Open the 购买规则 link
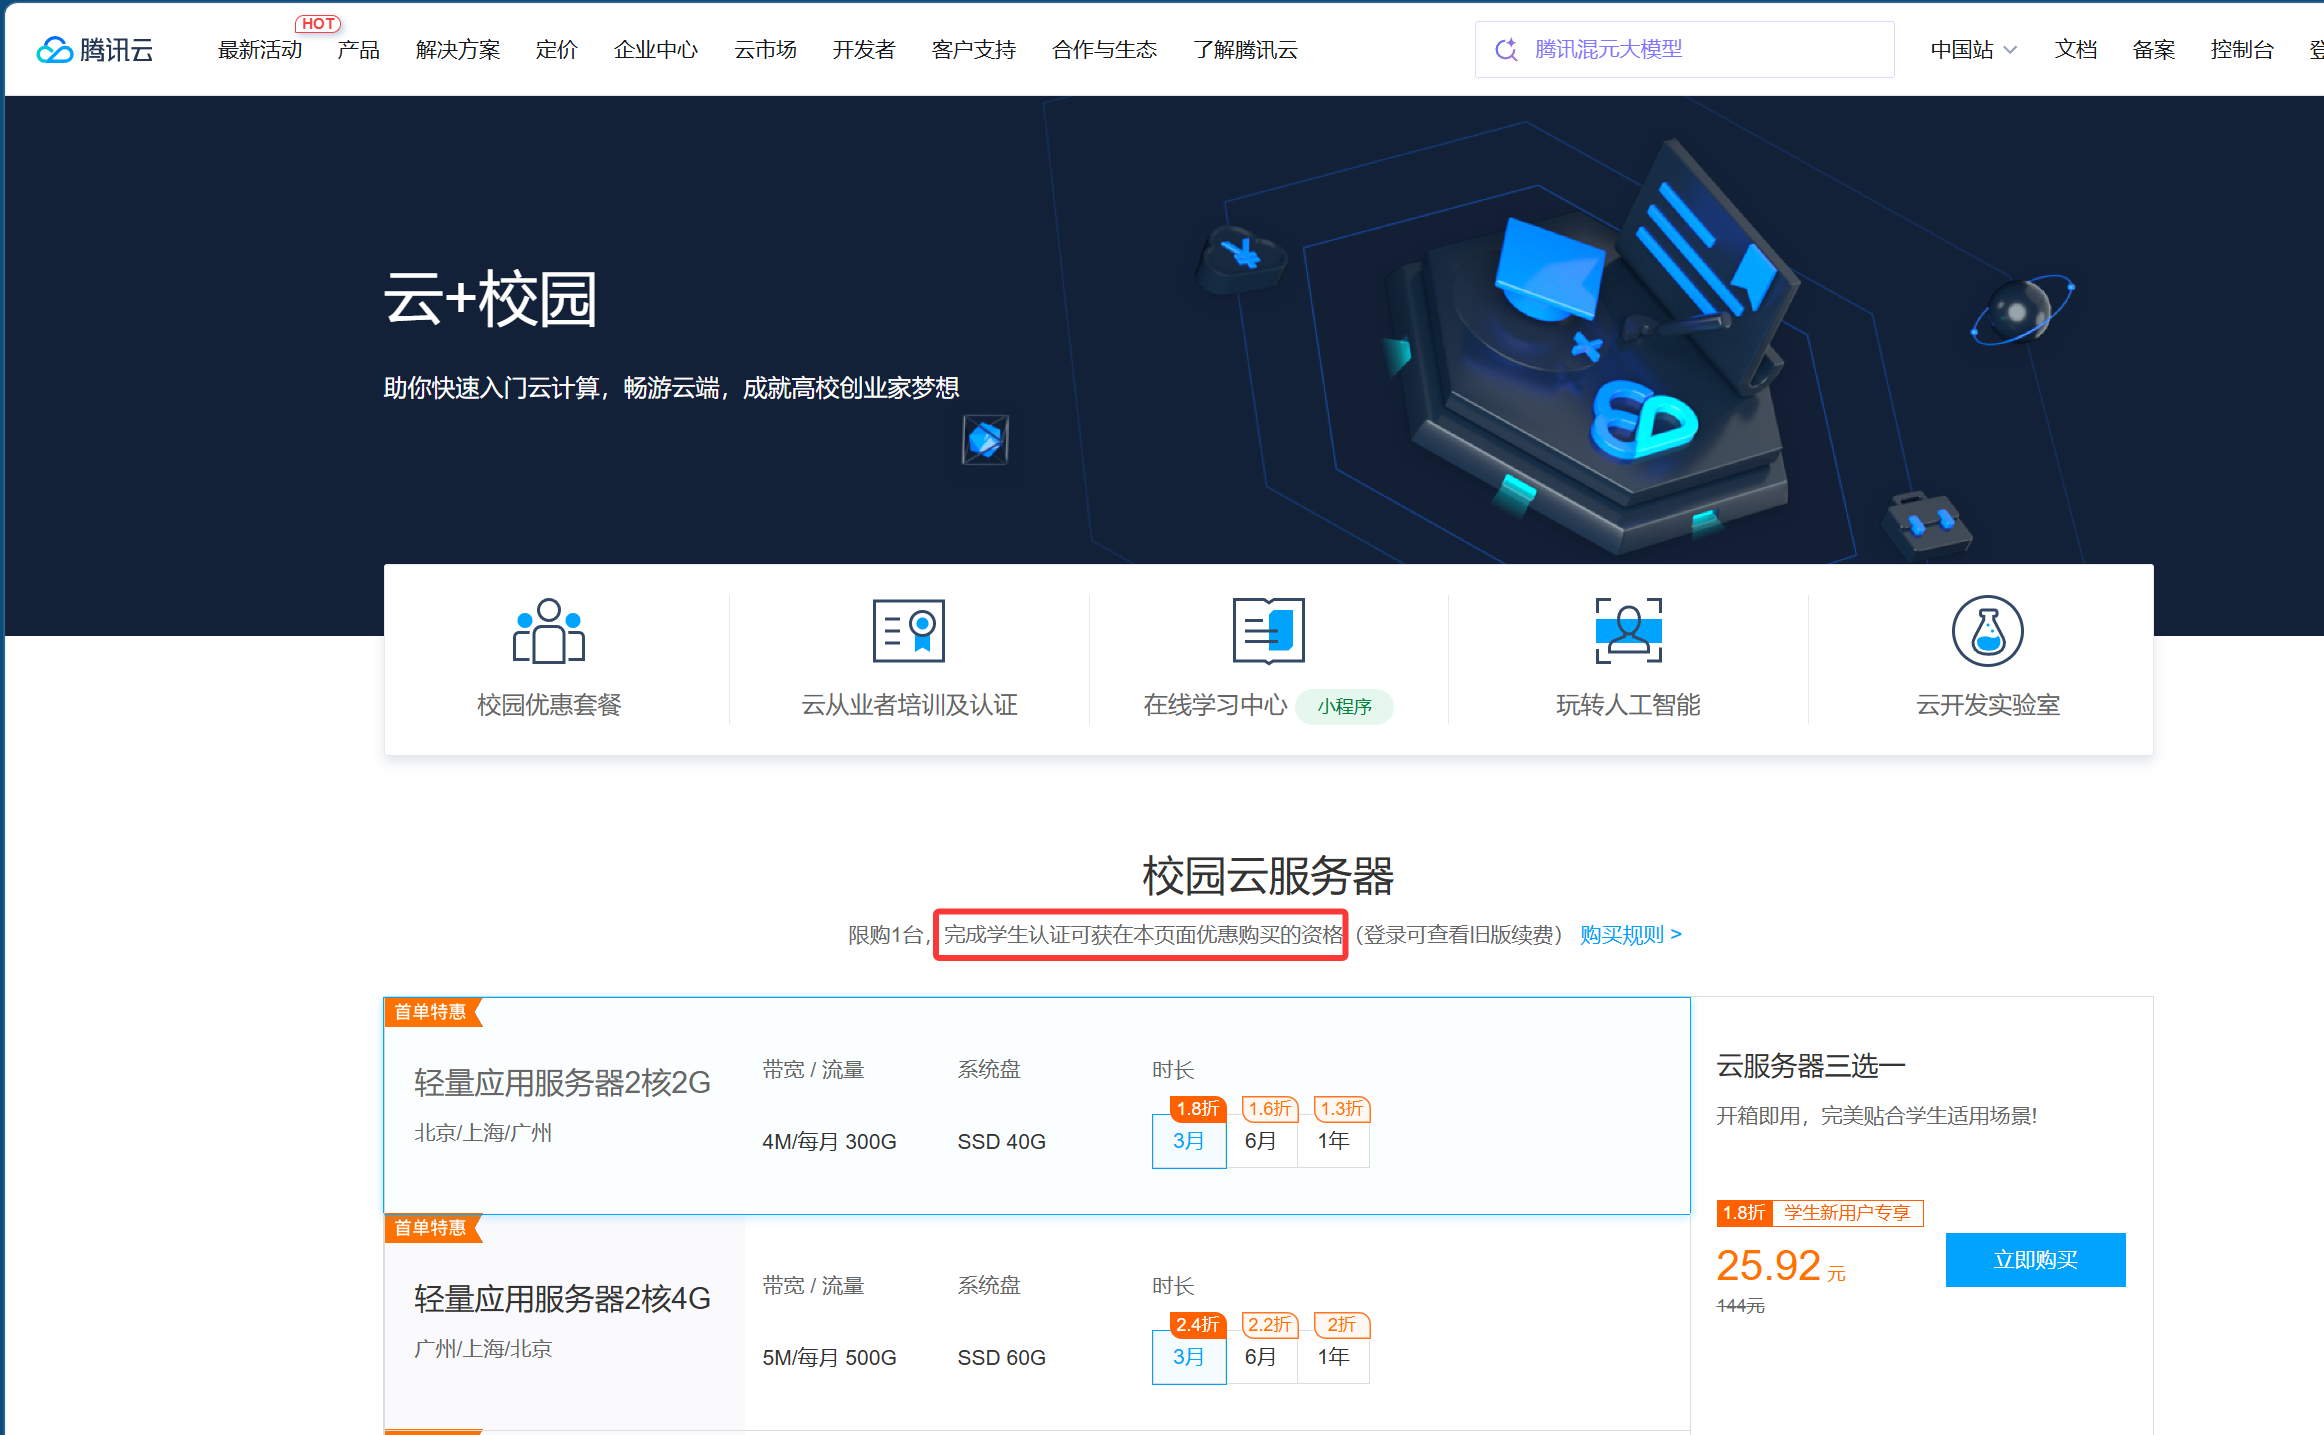2324x1435 pixels. [x=1631, y=935]
